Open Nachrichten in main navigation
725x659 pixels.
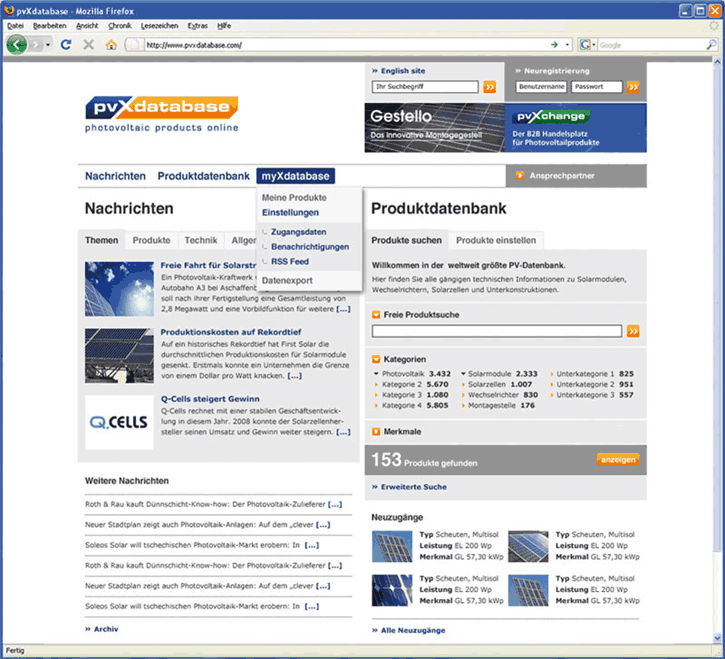pos(115,176)
